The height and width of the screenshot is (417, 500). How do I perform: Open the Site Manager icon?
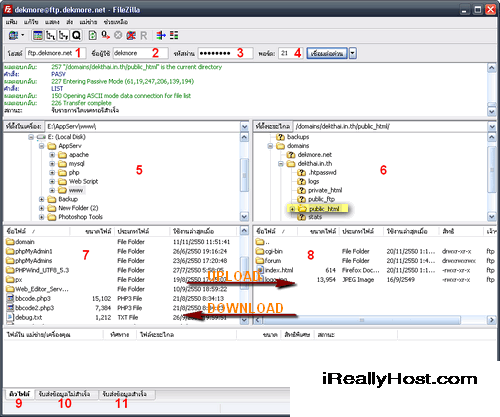point(13,35)
